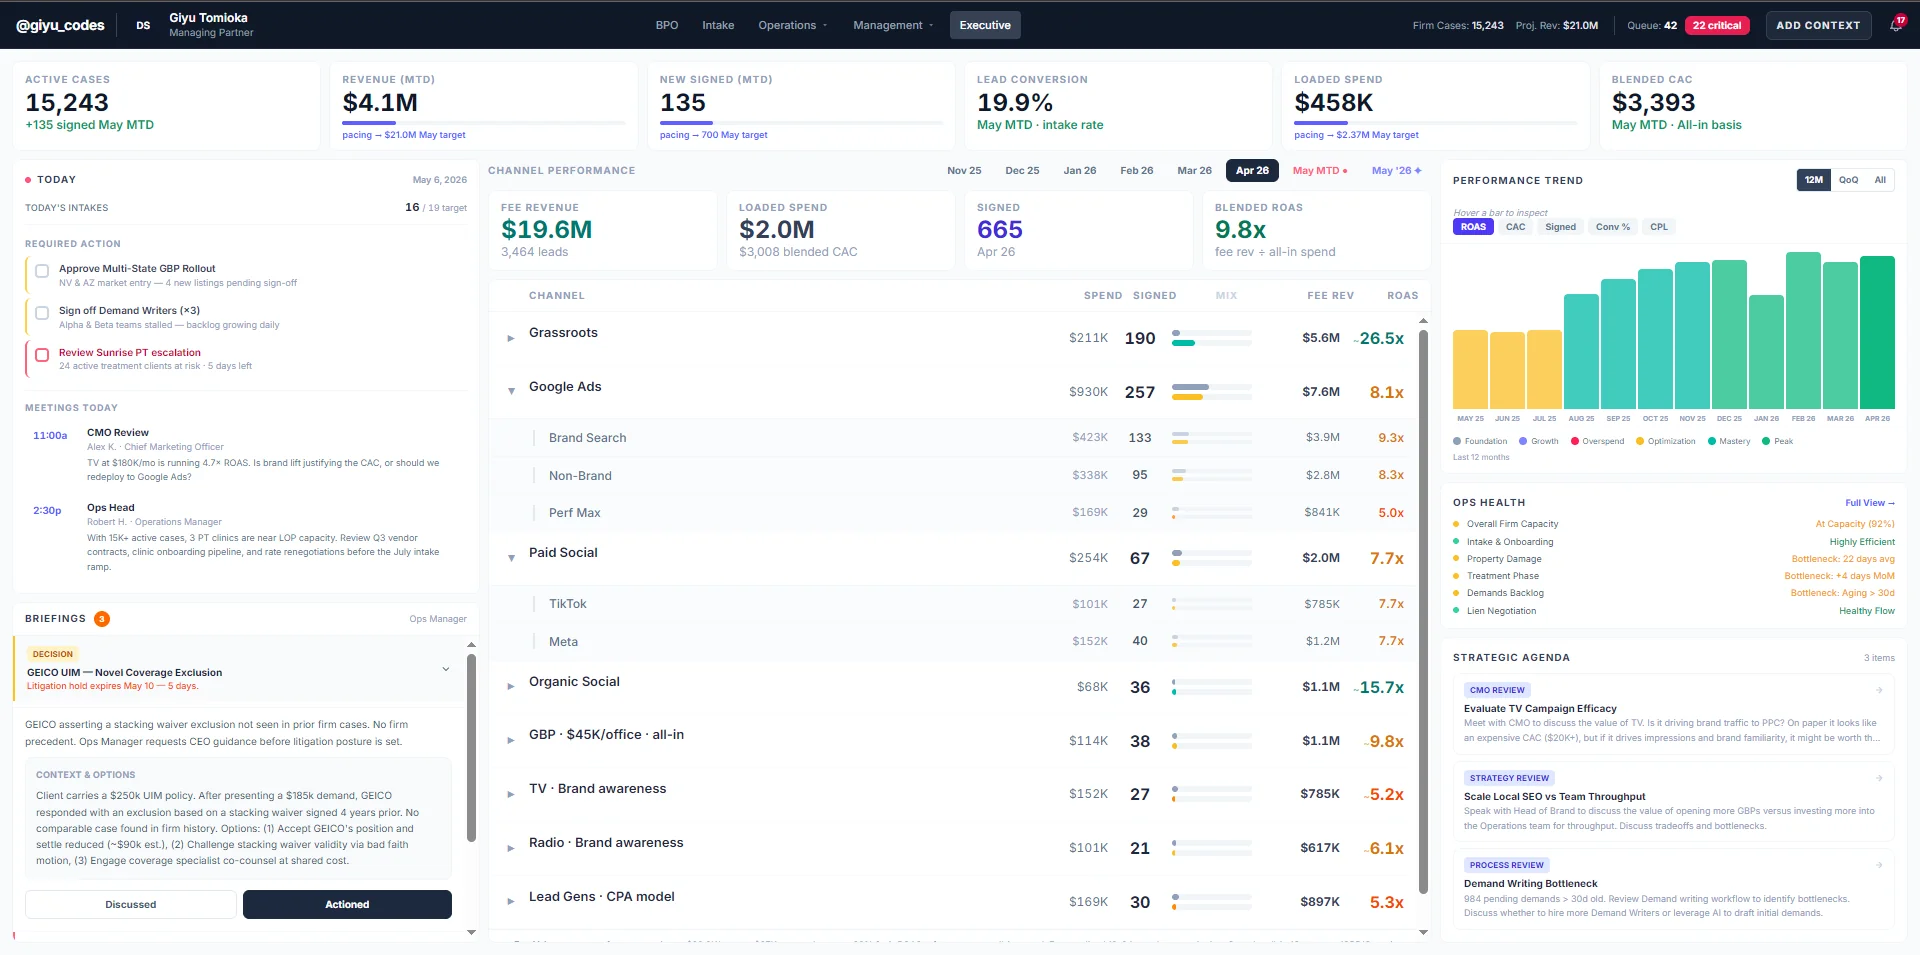Click the Grassroots row mix bar
This screenshot has height=955, width=1920.
[x=1212, y=338]
